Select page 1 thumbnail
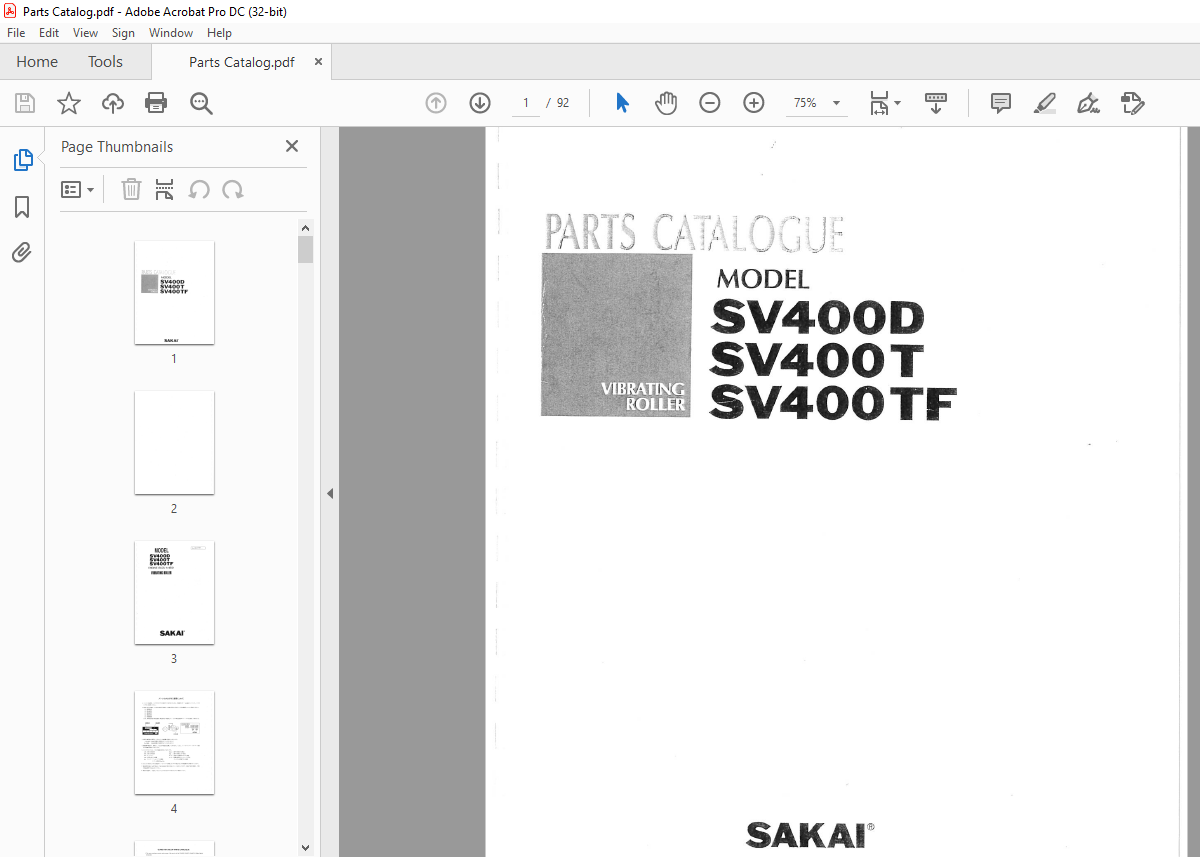Viewport: 1200px width, 857px height. [x=174, y=292]
